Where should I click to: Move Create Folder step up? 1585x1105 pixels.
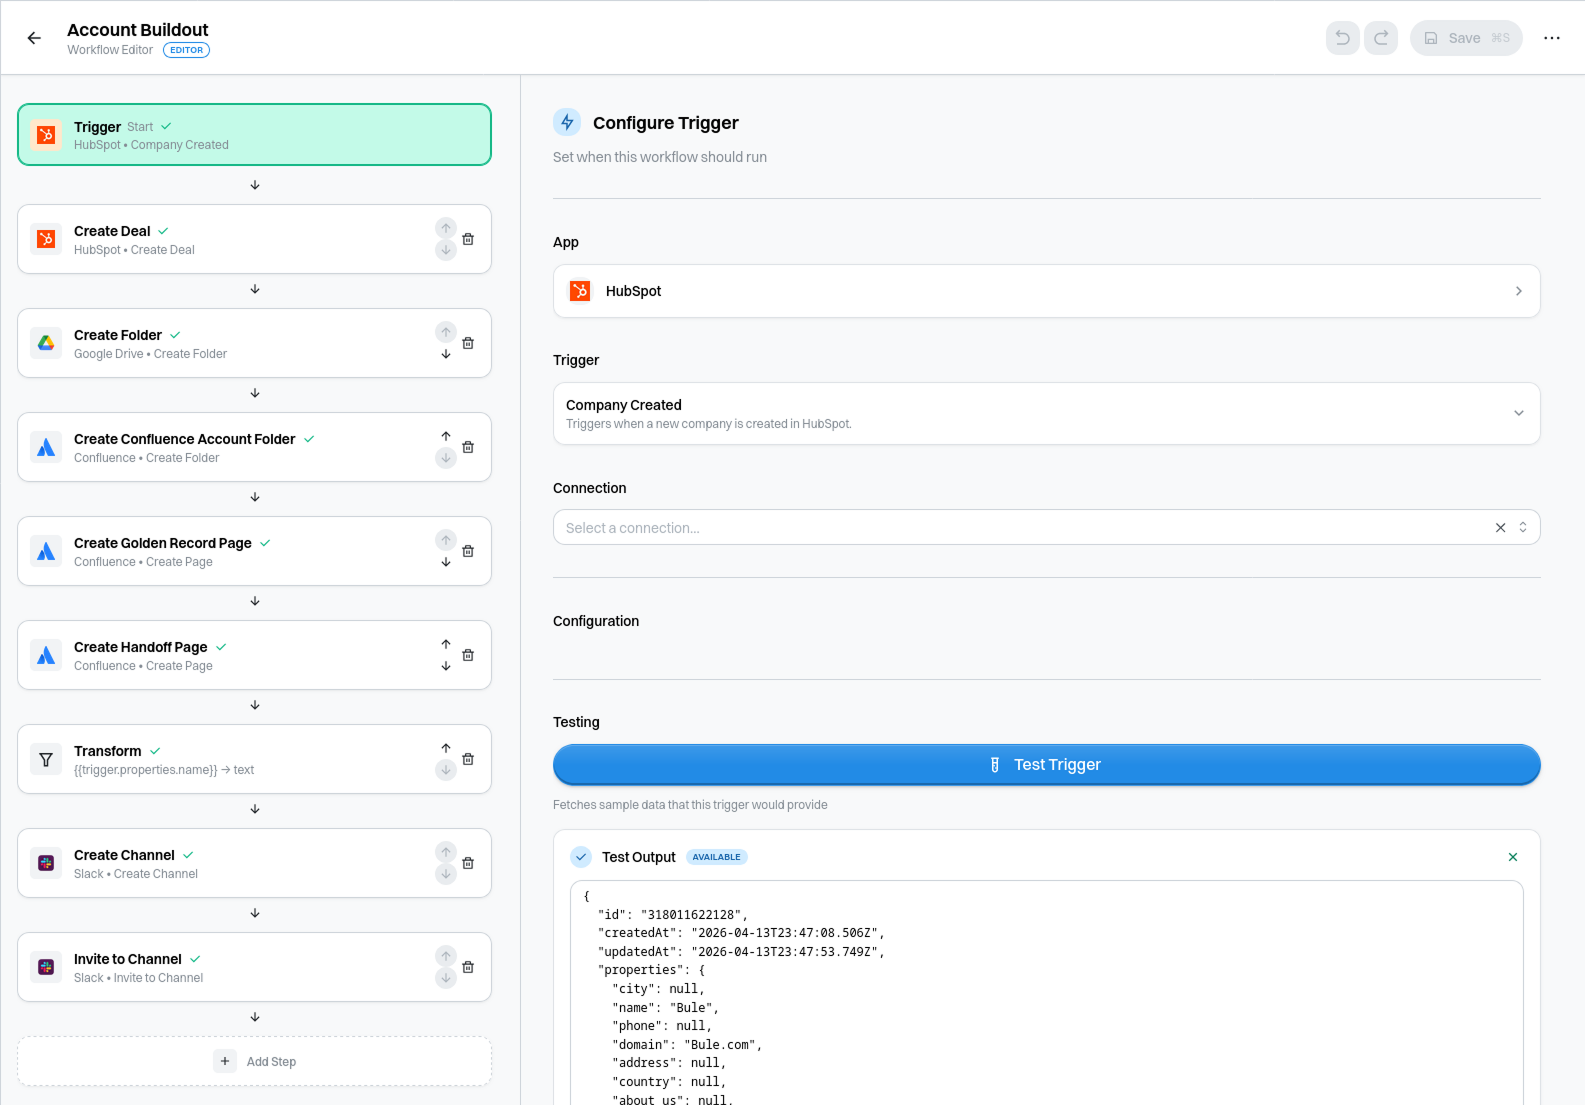(446, 332)
